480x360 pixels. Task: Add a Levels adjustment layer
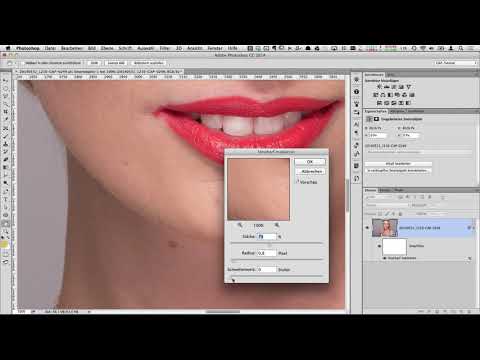click(x=387, y=87)
